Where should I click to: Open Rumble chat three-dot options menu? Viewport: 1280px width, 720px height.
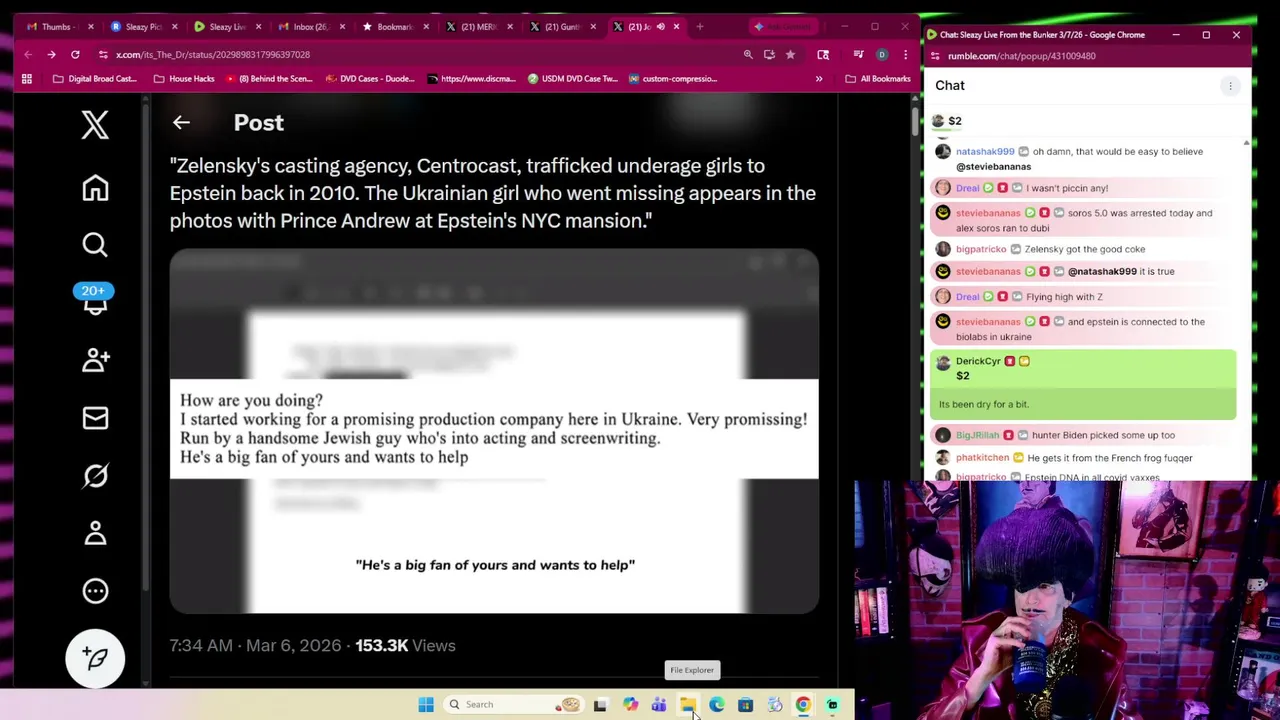point(1230,86)
